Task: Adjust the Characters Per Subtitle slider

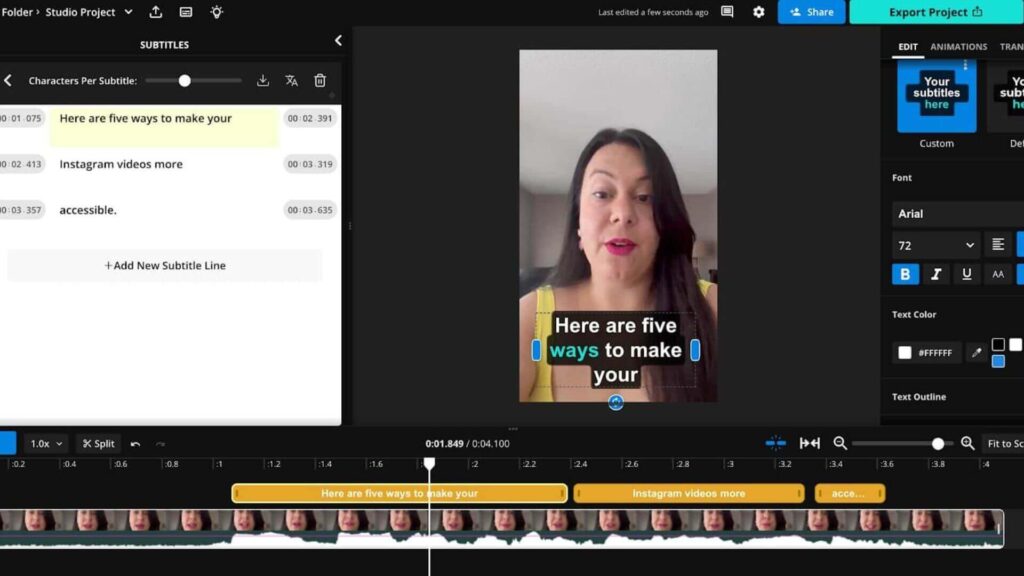Action: (183, 81)
